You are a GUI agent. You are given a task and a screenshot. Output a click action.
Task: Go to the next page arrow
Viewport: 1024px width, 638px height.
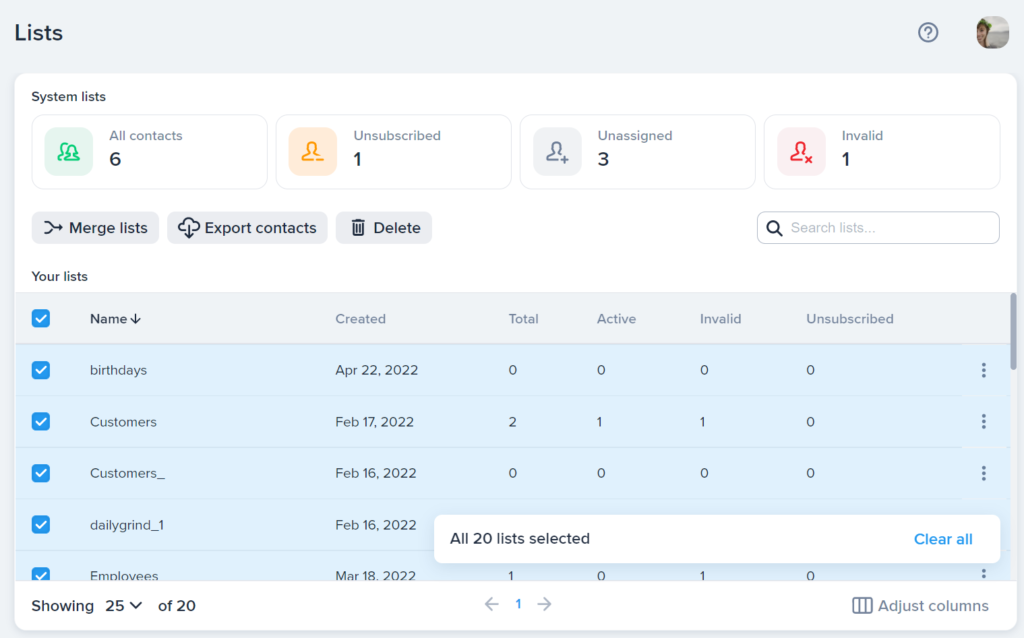[544, 604]
